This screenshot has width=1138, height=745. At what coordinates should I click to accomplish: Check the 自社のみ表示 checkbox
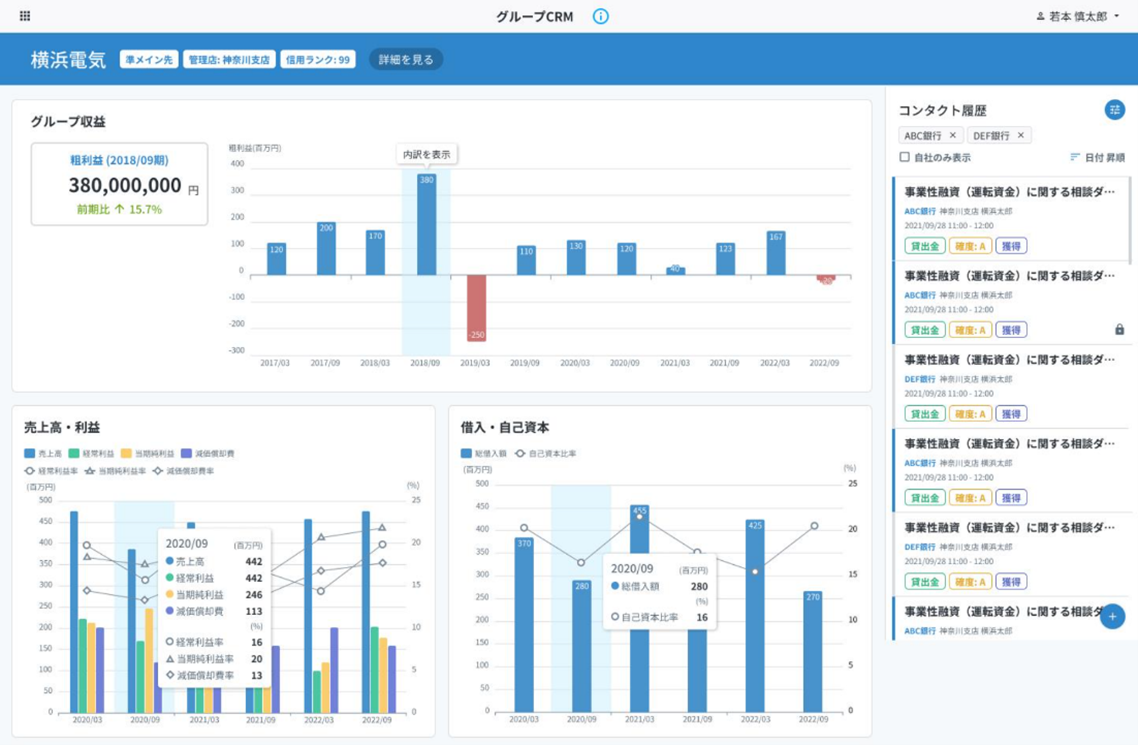click(904, 157)
